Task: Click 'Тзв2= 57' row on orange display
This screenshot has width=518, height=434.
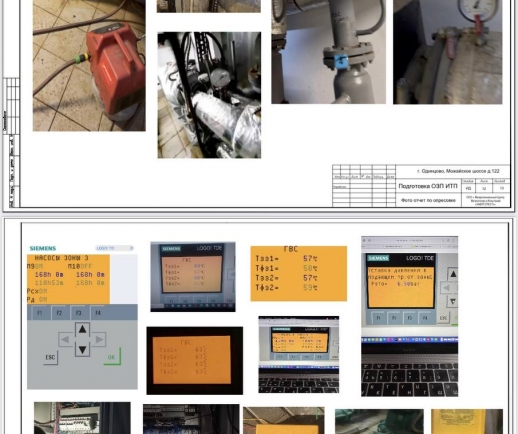Action: coord(287,278)
